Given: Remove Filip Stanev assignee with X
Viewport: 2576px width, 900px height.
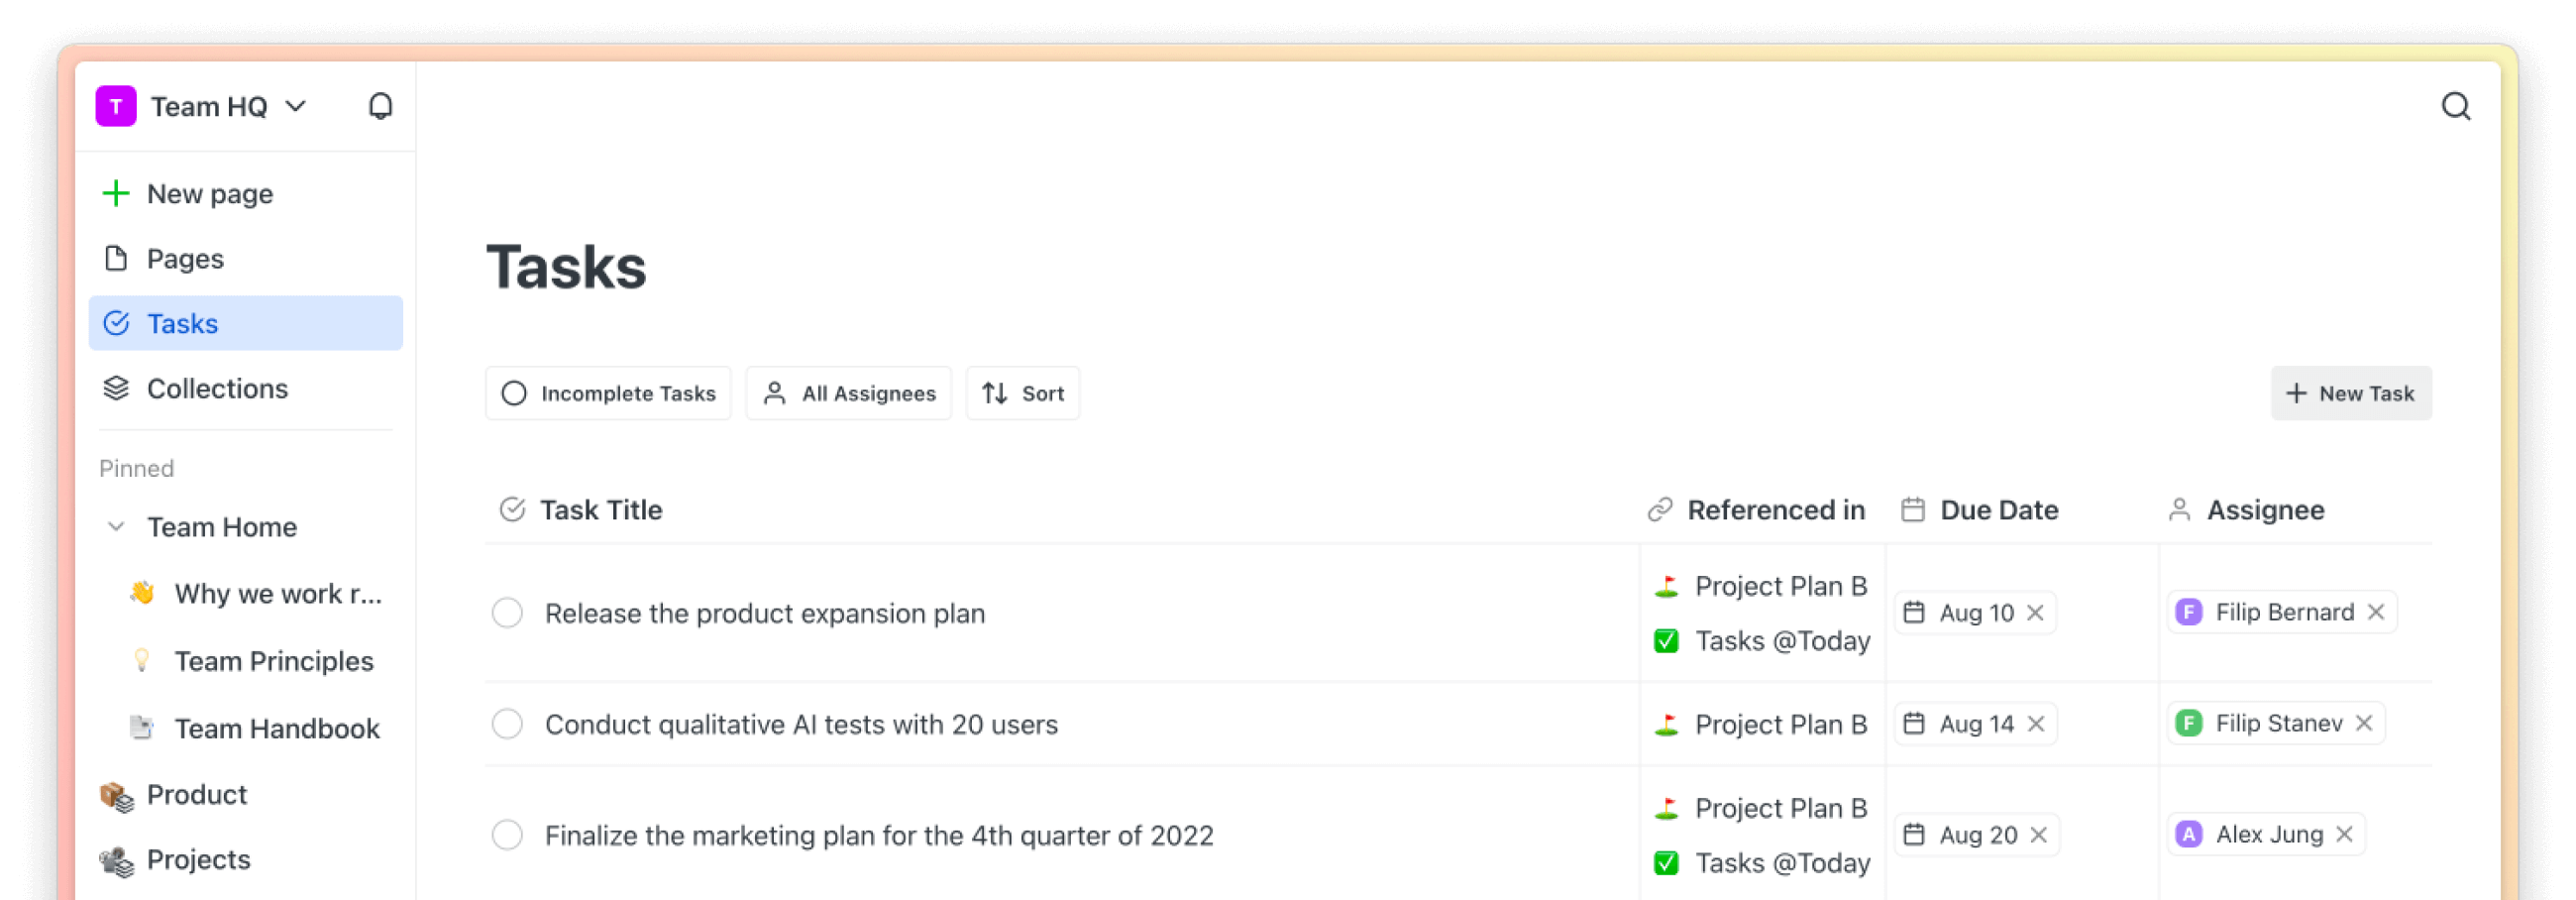Looking at the screenshot, I should click(x=2363, y=723).
